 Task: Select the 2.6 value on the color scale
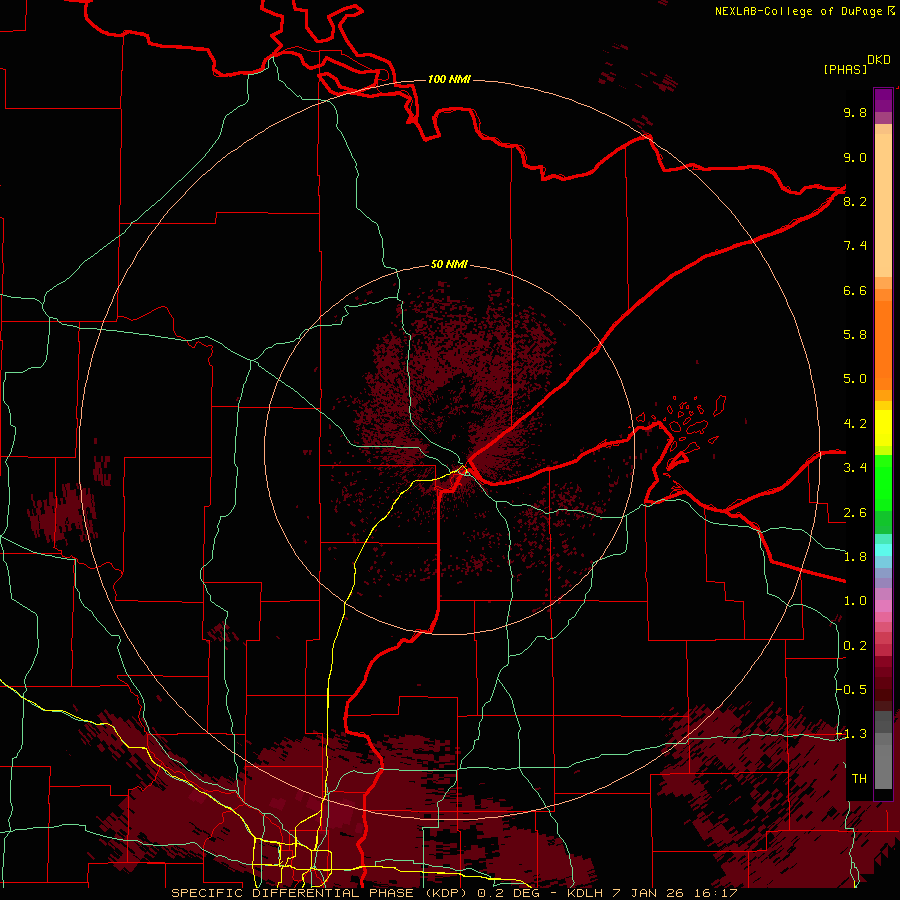[855, 513]
